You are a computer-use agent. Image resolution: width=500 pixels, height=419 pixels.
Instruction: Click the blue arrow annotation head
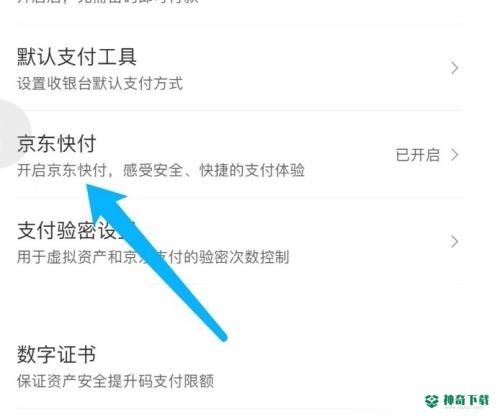pos(104,202)
